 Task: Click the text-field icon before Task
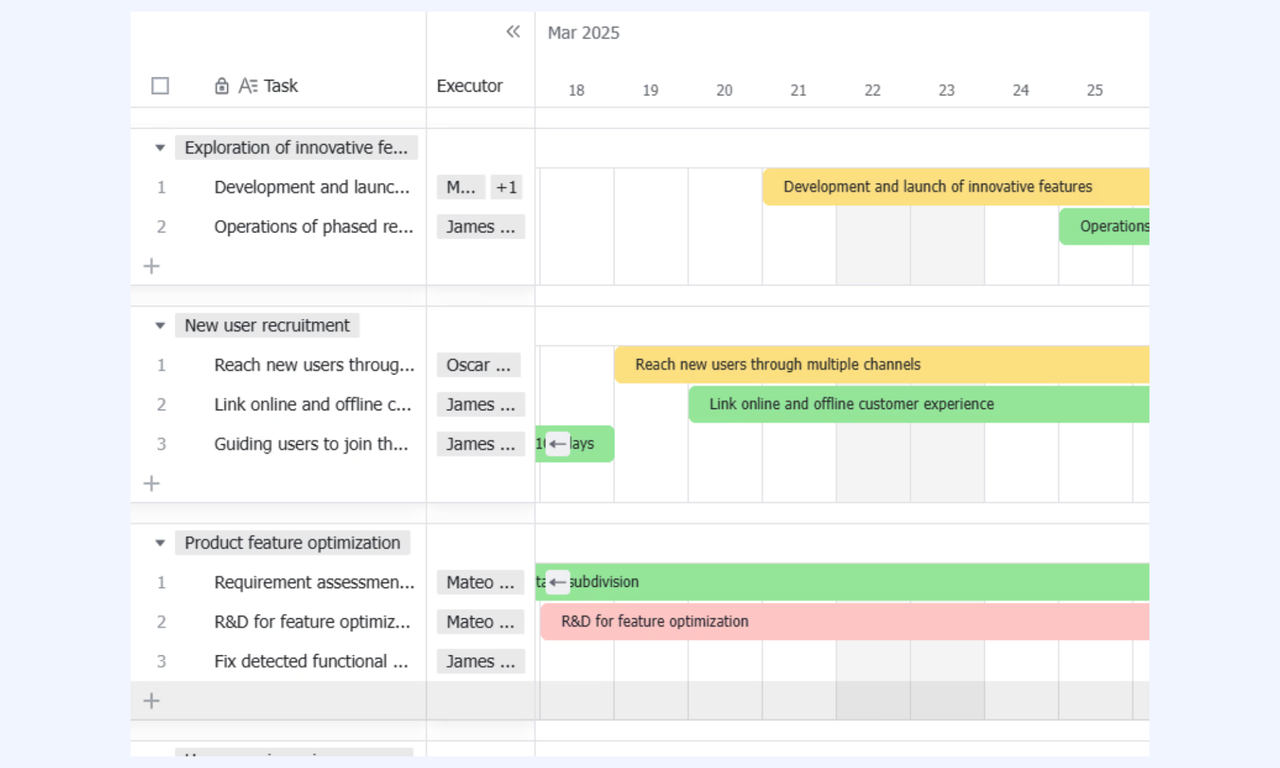click(x=248, y=86)
